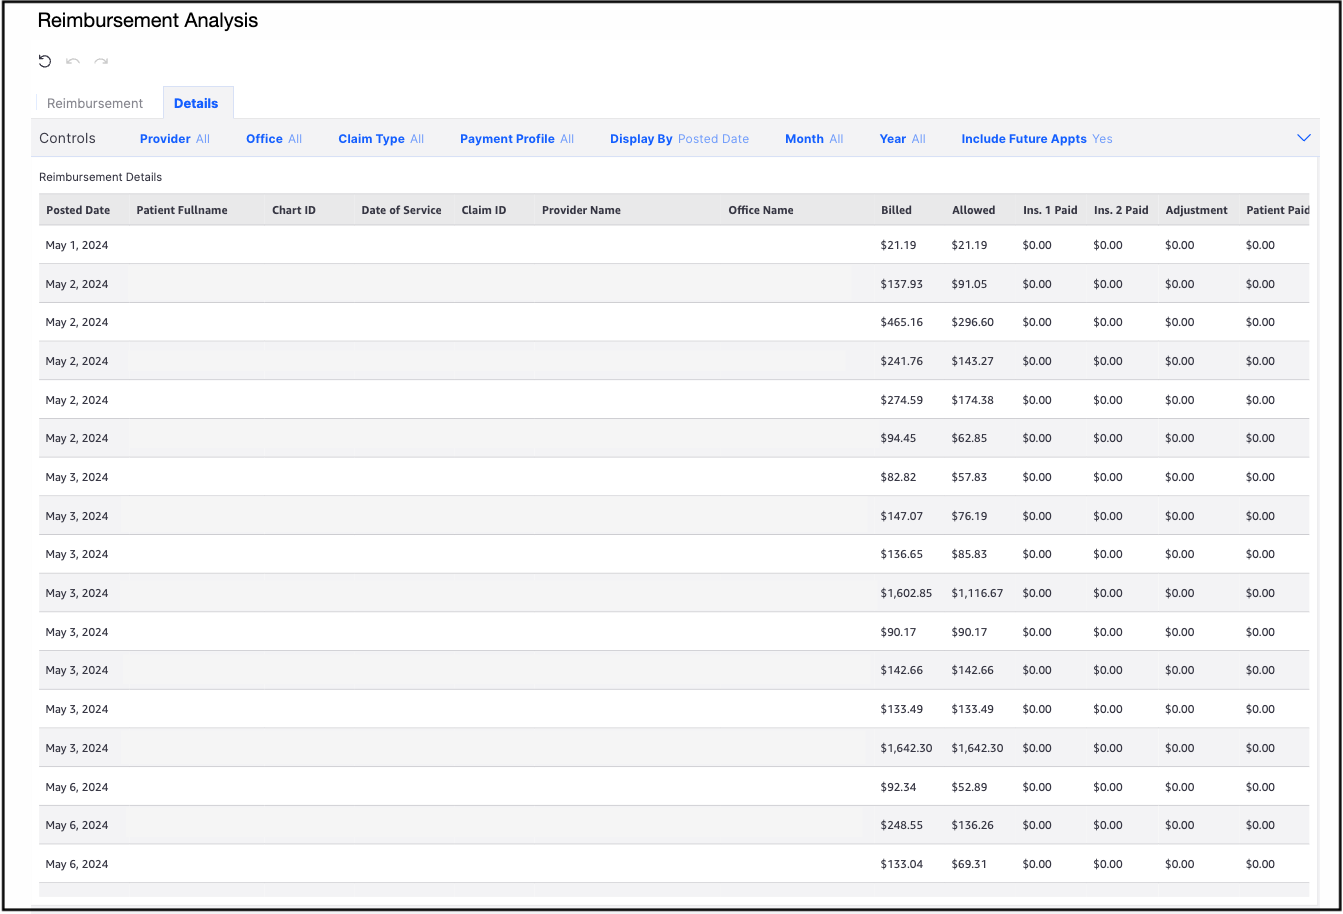Sort by the Posted Date column header

point(78,210)
